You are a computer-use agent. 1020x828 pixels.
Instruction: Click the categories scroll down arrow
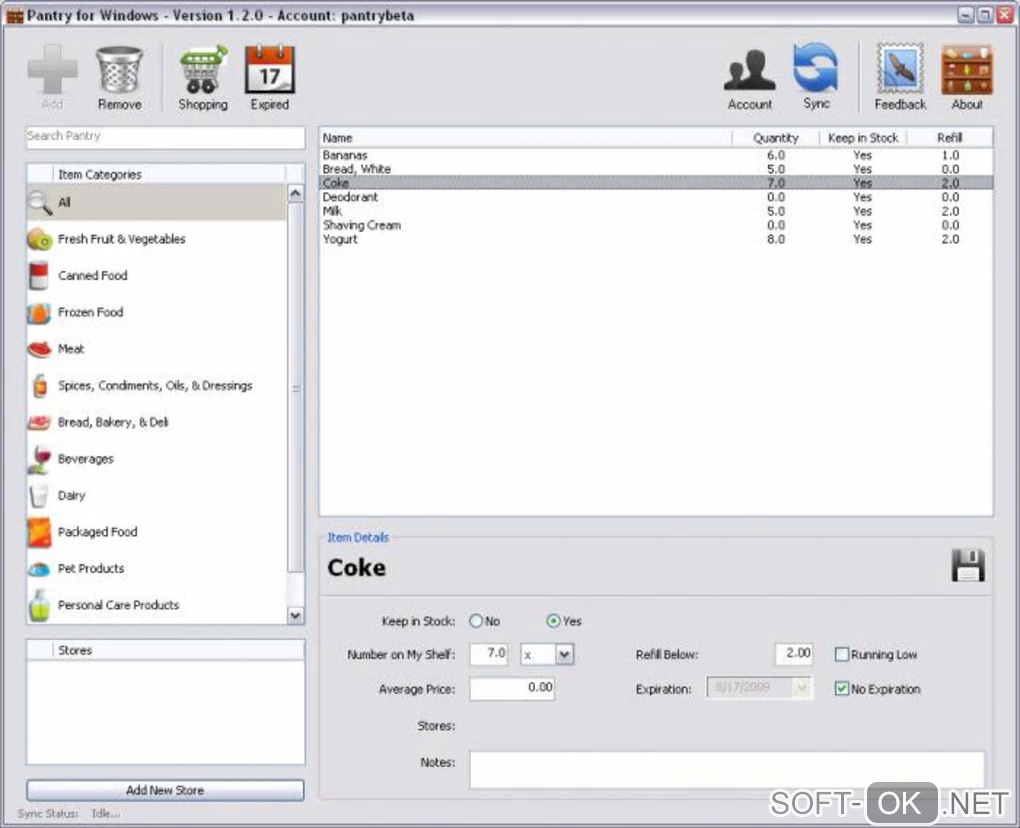point(295,615)
